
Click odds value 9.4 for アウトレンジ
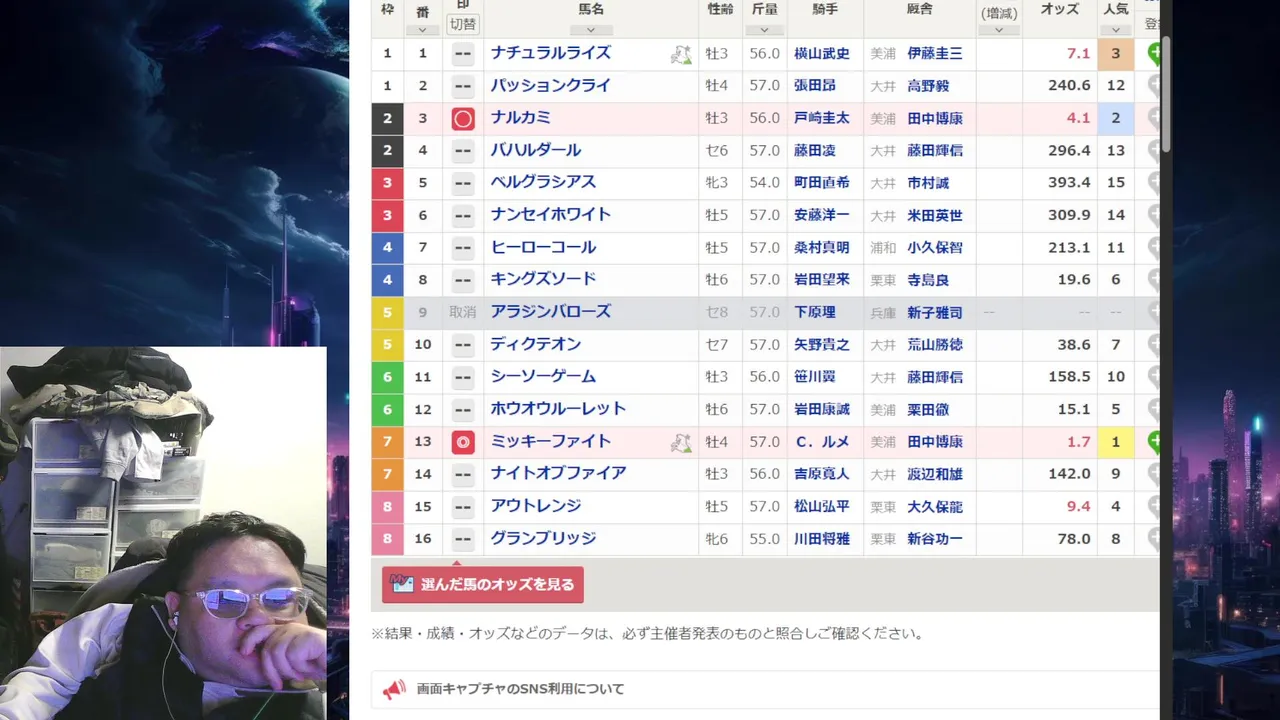point(1079,506)
